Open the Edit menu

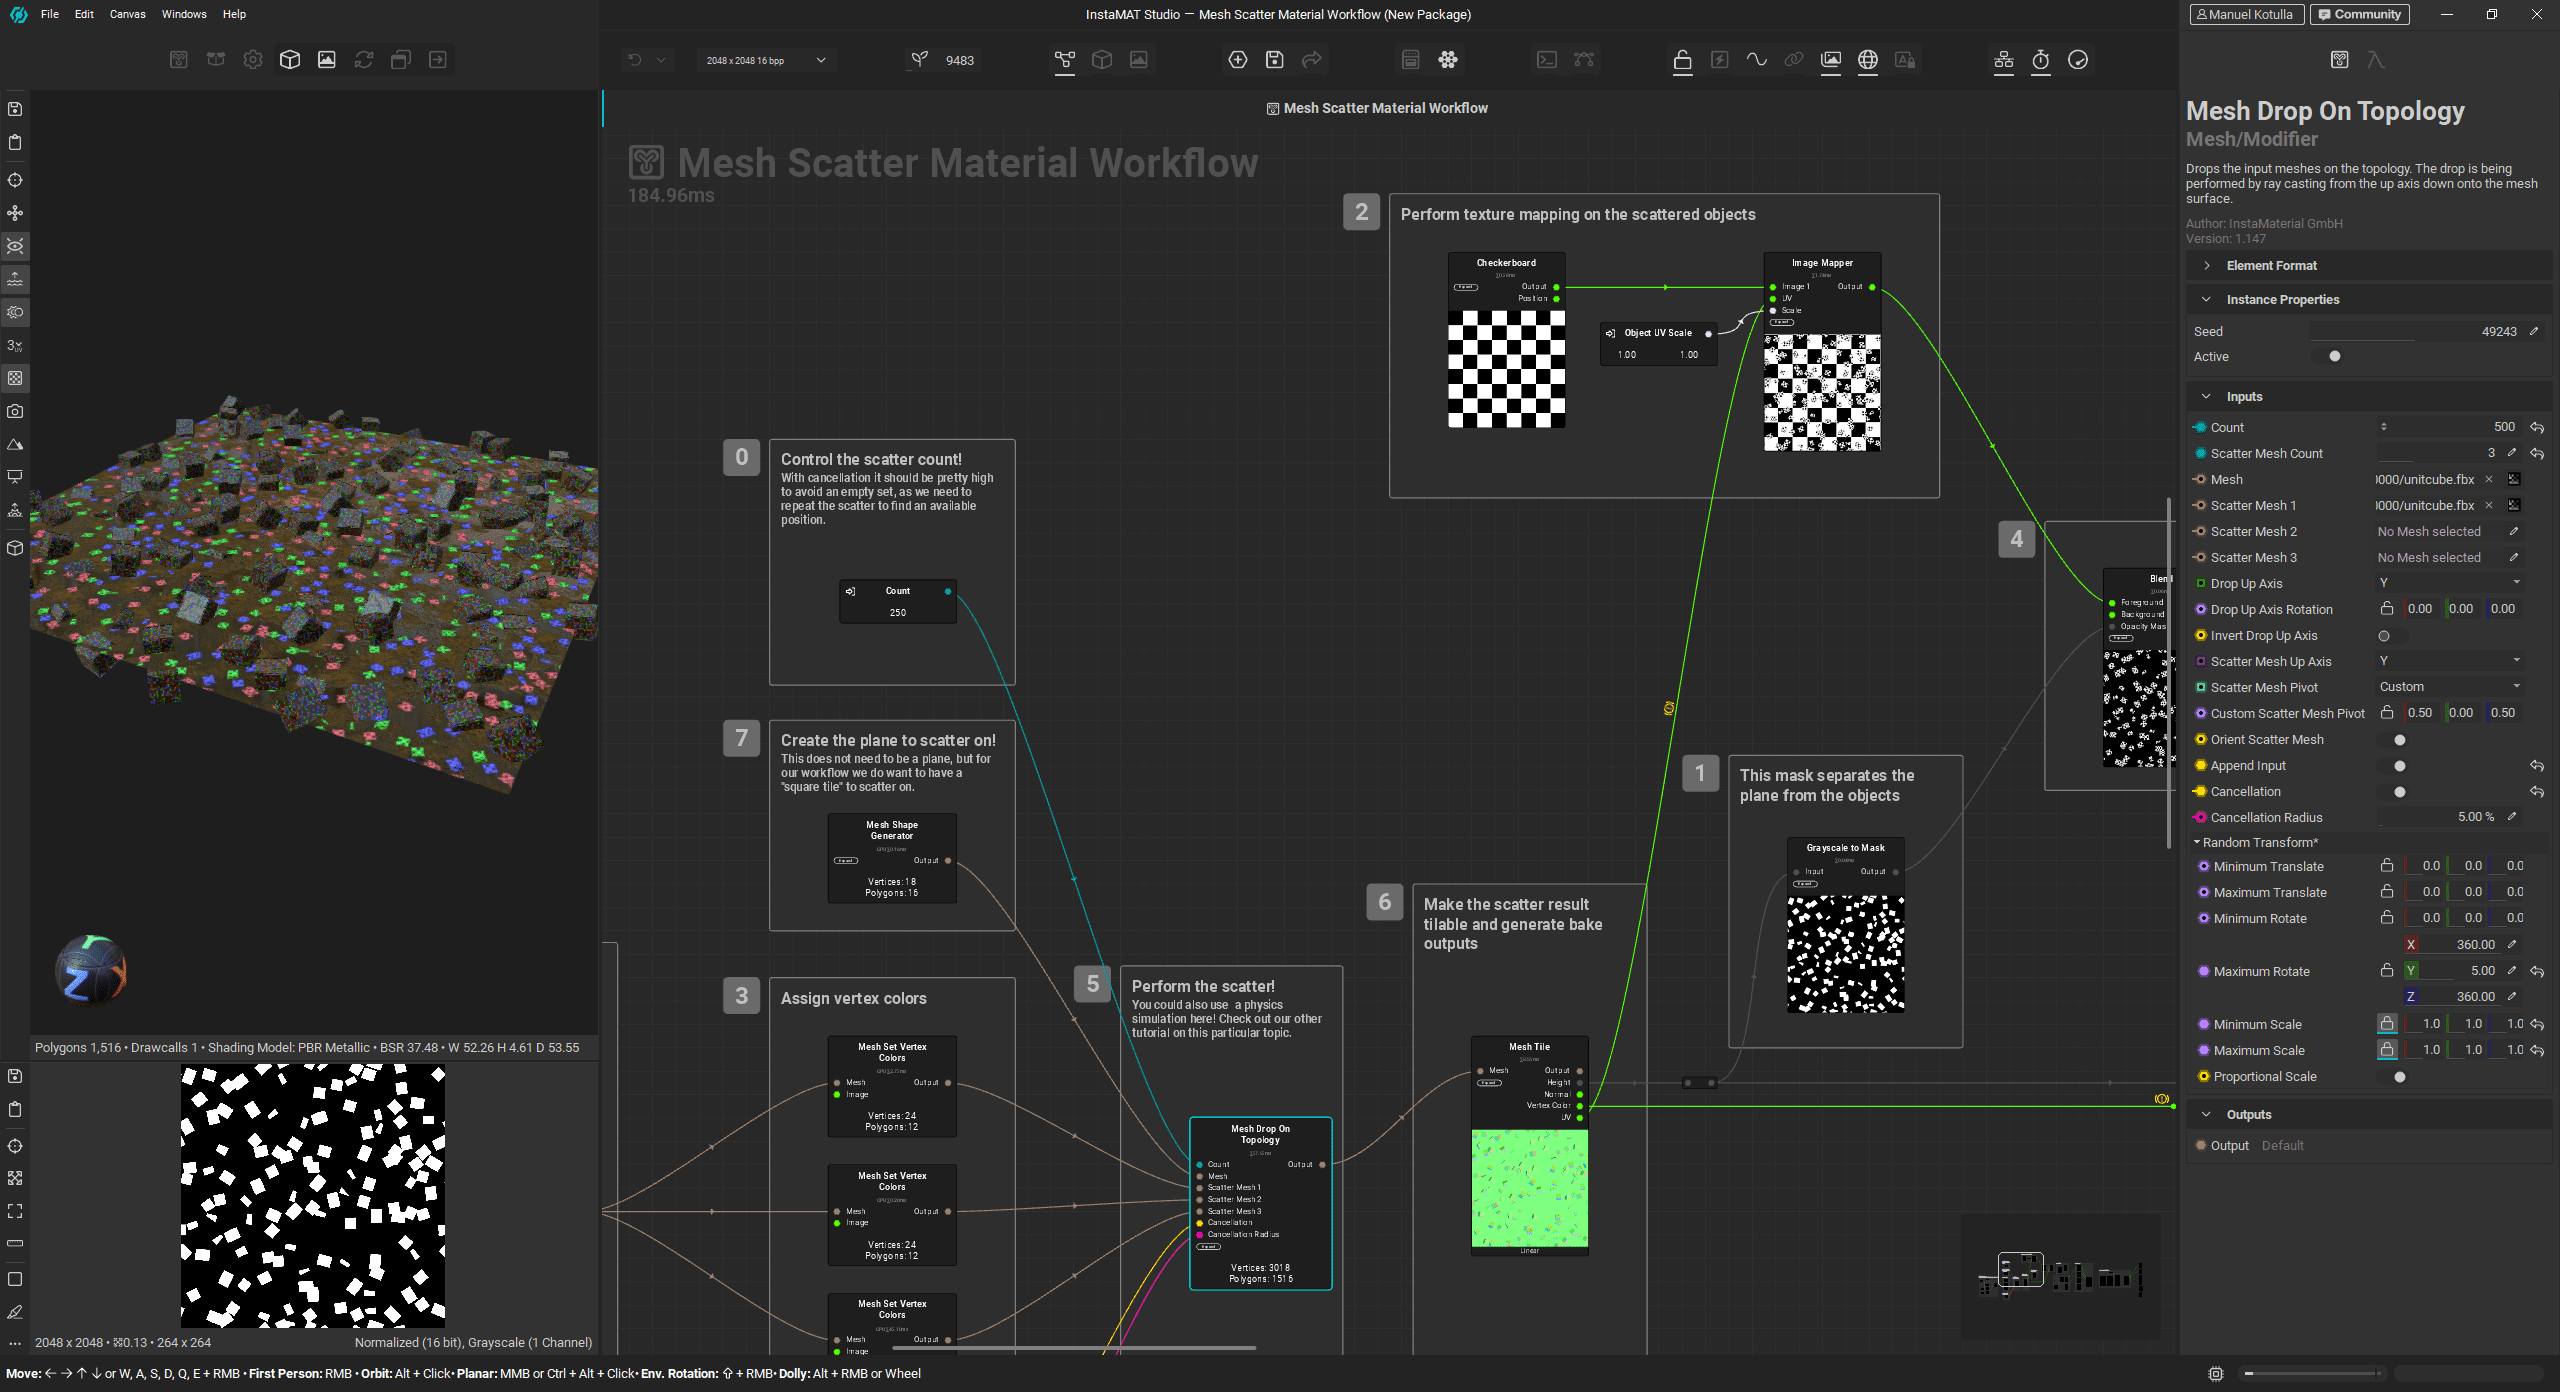tap(84, 14)
